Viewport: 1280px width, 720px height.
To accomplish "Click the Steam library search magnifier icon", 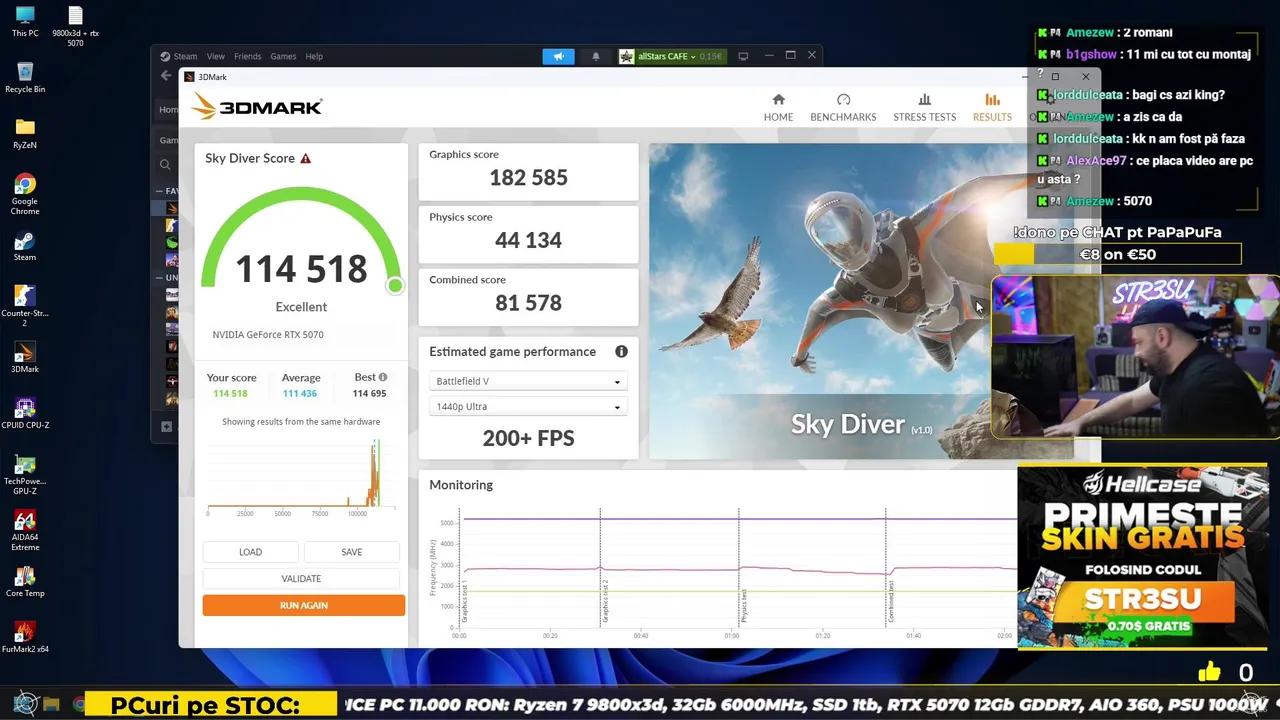I will (166, 165).
